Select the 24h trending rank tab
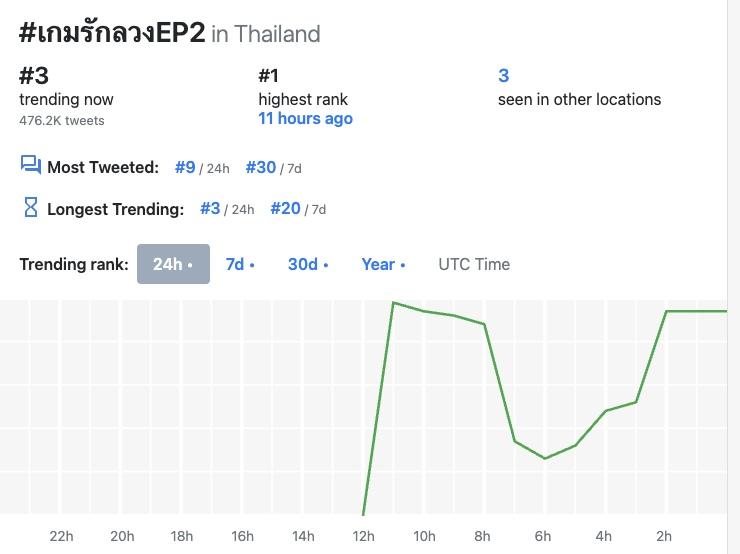This screenshot has height=554, width=740. pos(173,264)
